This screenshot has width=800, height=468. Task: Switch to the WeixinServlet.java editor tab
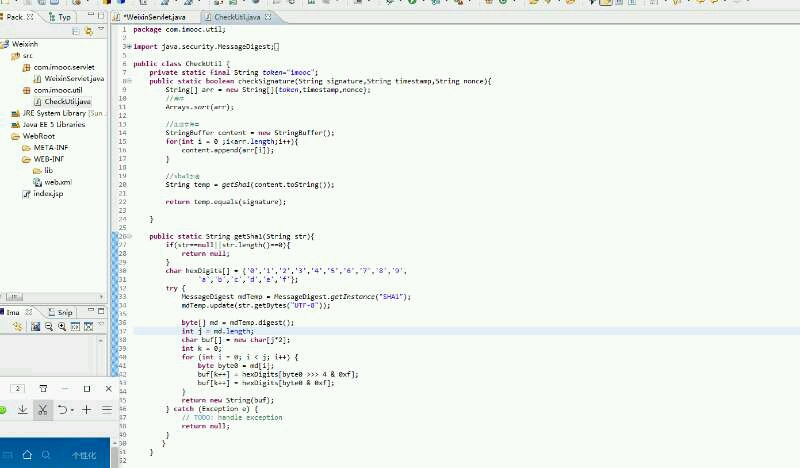[155, 17]
